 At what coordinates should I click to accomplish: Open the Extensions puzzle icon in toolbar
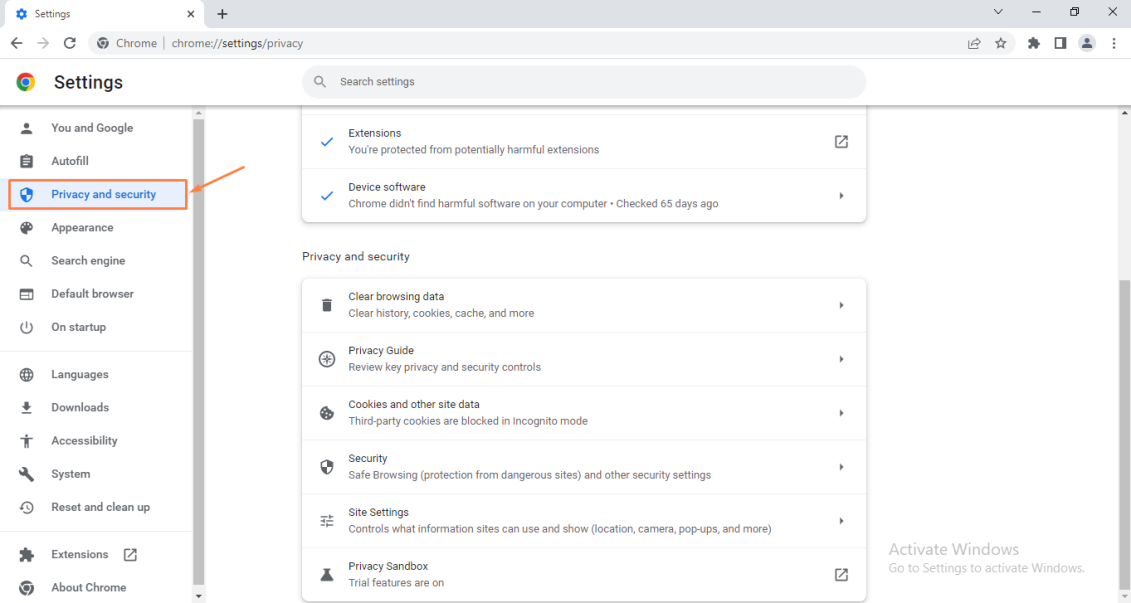(1034, 43)
